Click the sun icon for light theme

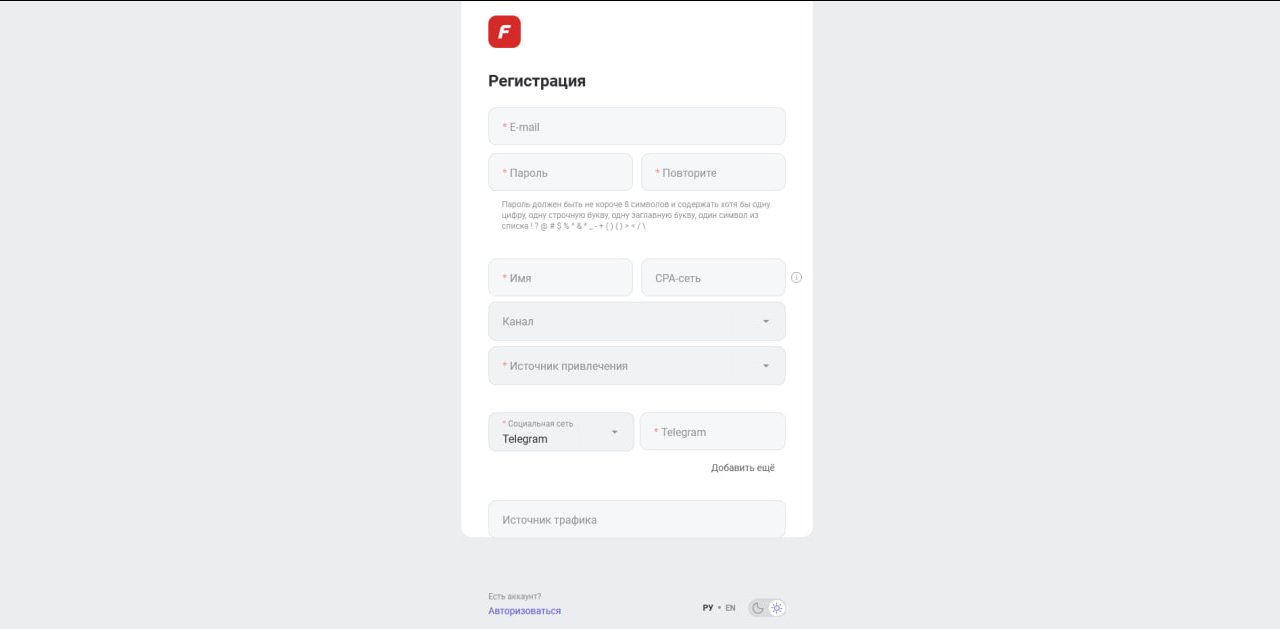click(777, 608)
